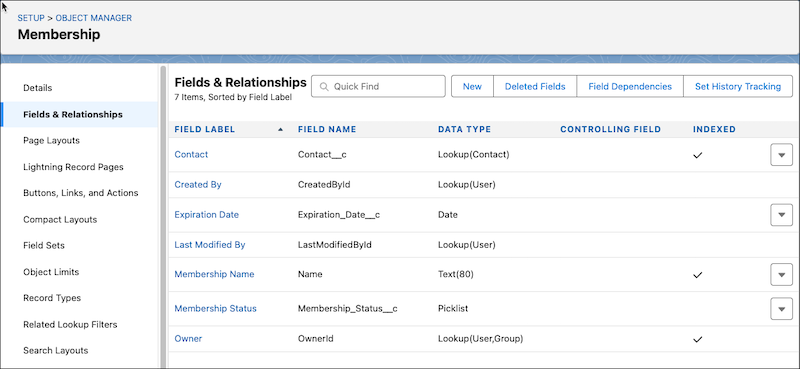Open the Membership Status row action dropdown

(781, 309)
